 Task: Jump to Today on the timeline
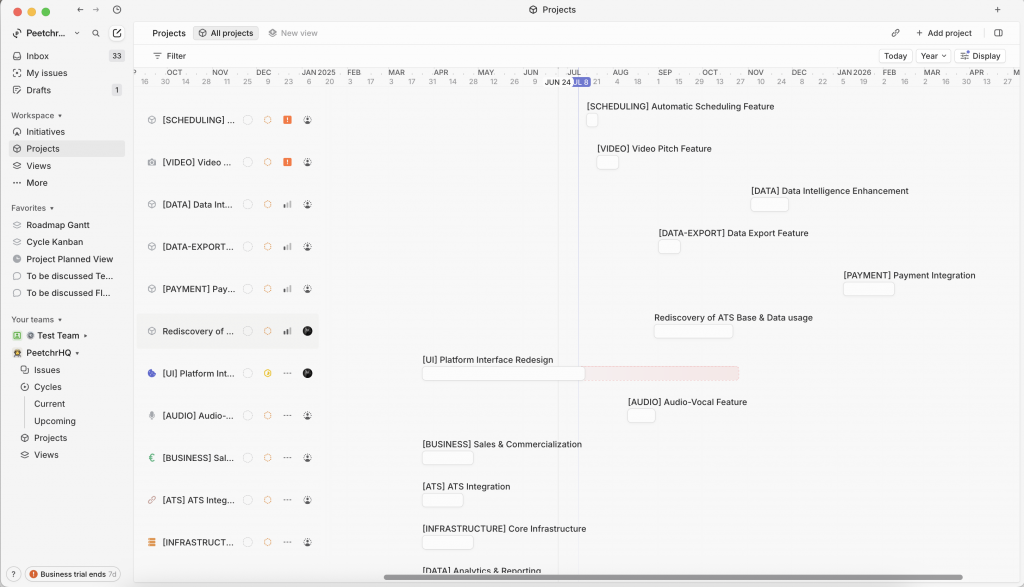click(895, 56)
